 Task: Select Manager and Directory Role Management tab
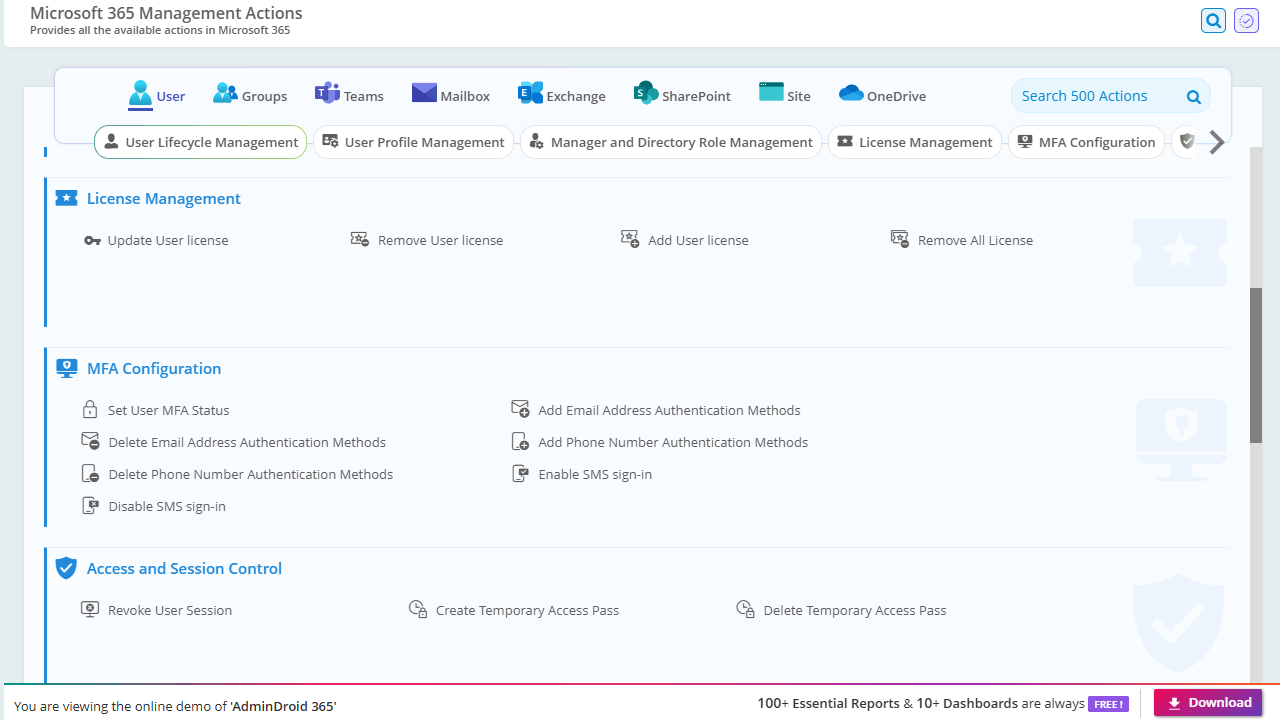(x=671, y=142)
